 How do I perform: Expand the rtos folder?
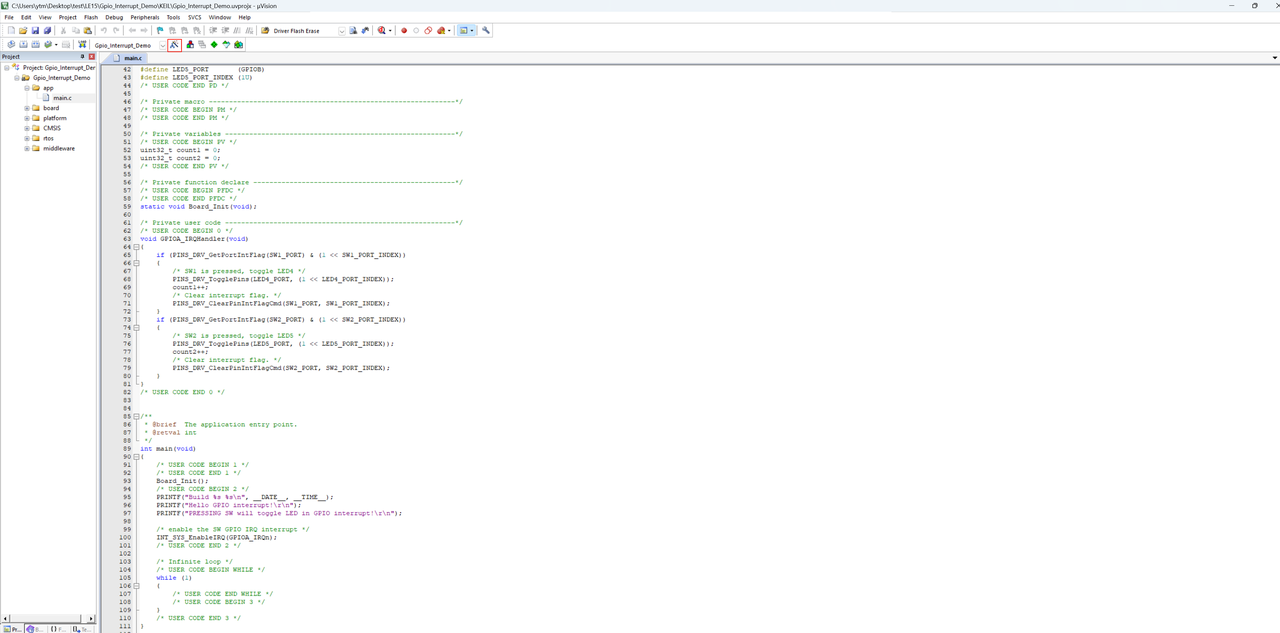click(x=27, y=138)
